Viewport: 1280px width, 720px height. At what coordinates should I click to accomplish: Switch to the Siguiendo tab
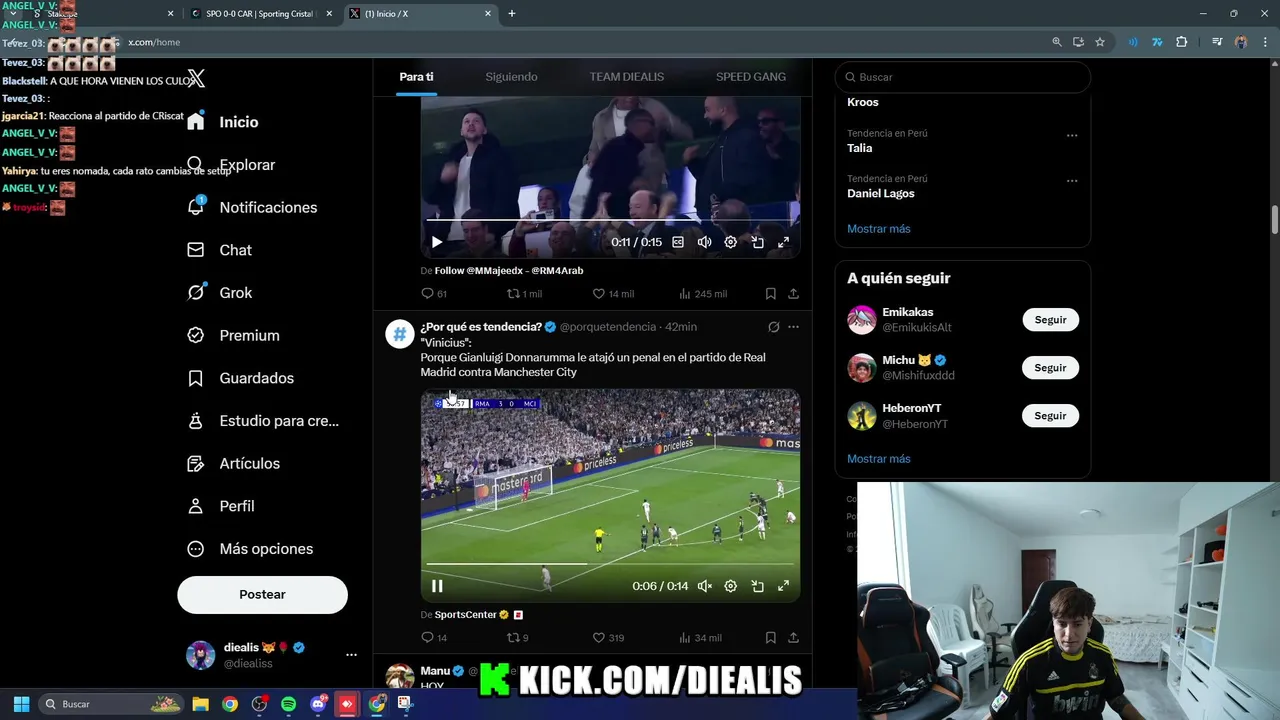pyautogui.click(x=511, y=77)
